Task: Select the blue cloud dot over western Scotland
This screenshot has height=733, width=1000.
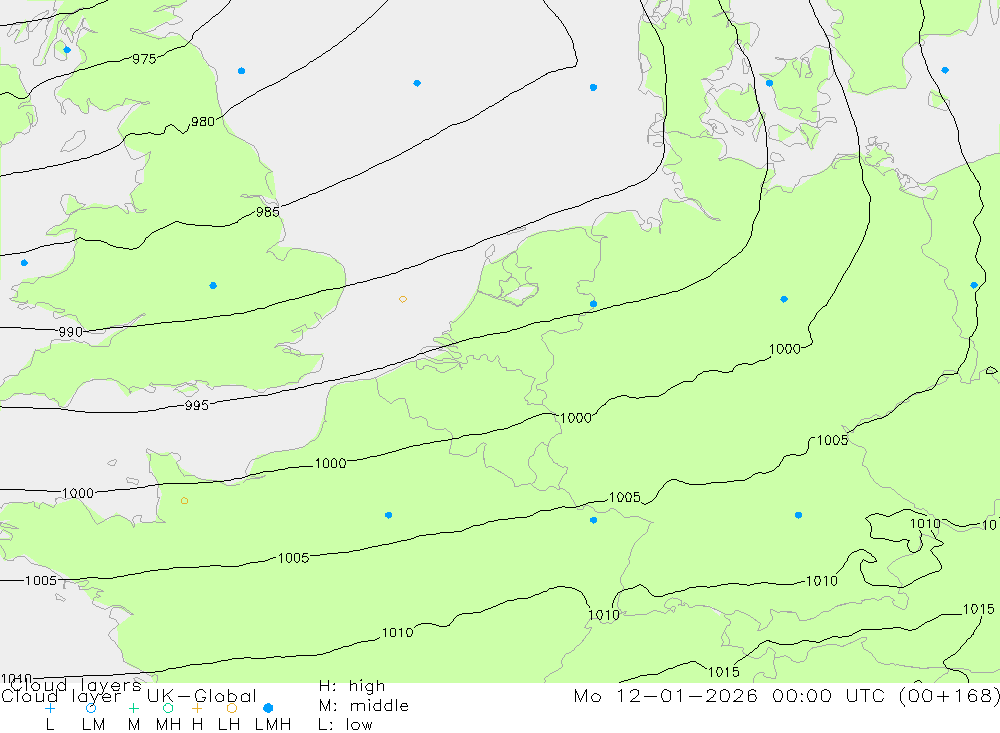Action: click(x=67, y=50)
